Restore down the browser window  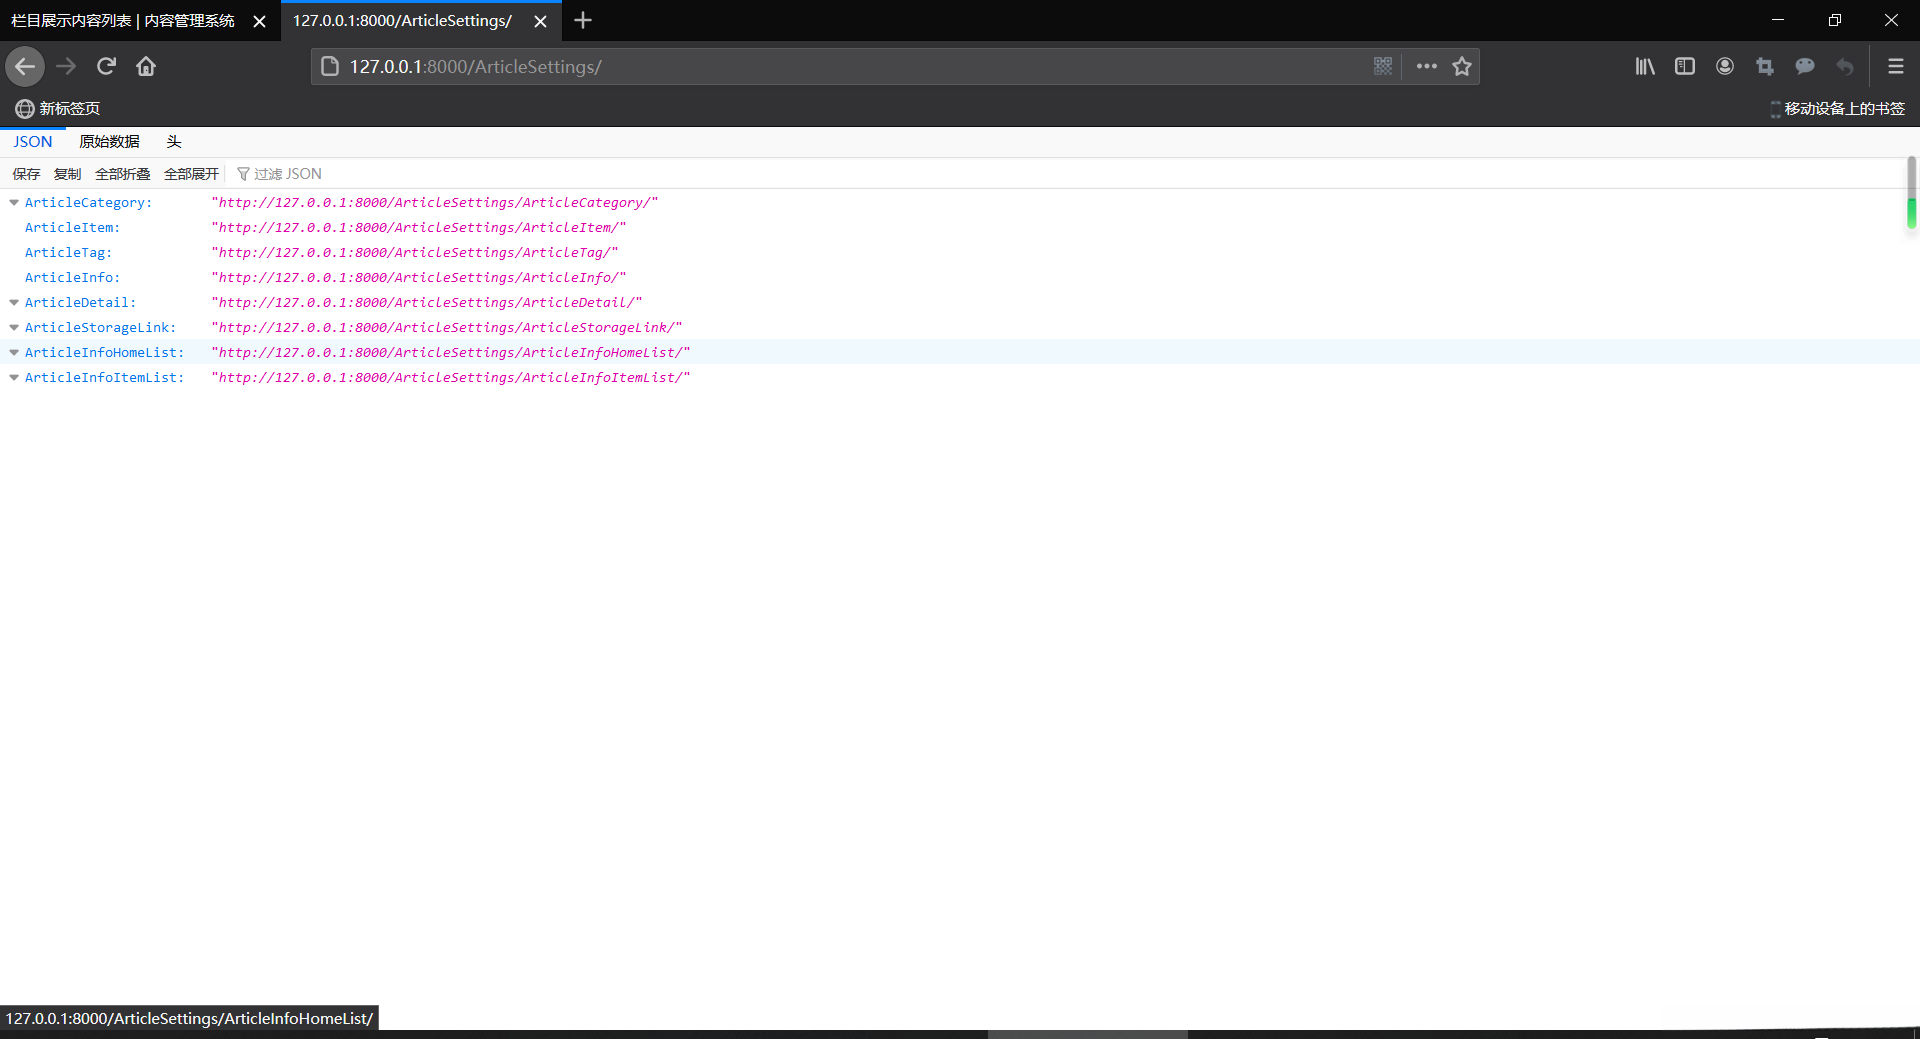(1835, 20)
